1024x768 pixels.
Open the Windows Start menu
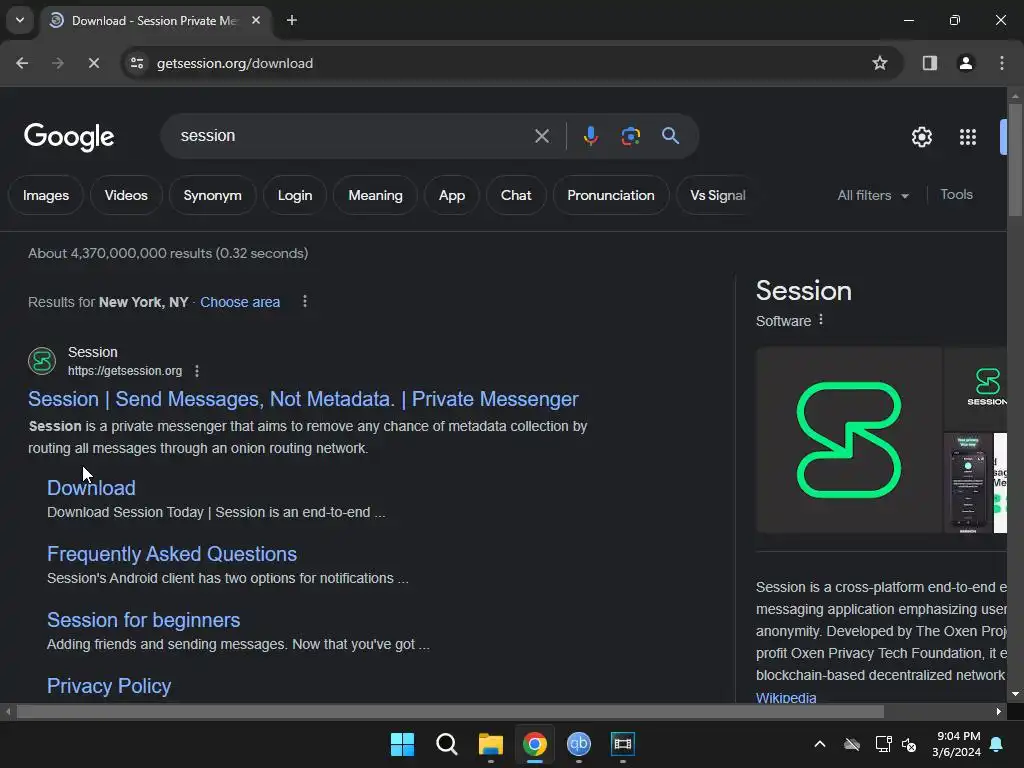[402, 744]
